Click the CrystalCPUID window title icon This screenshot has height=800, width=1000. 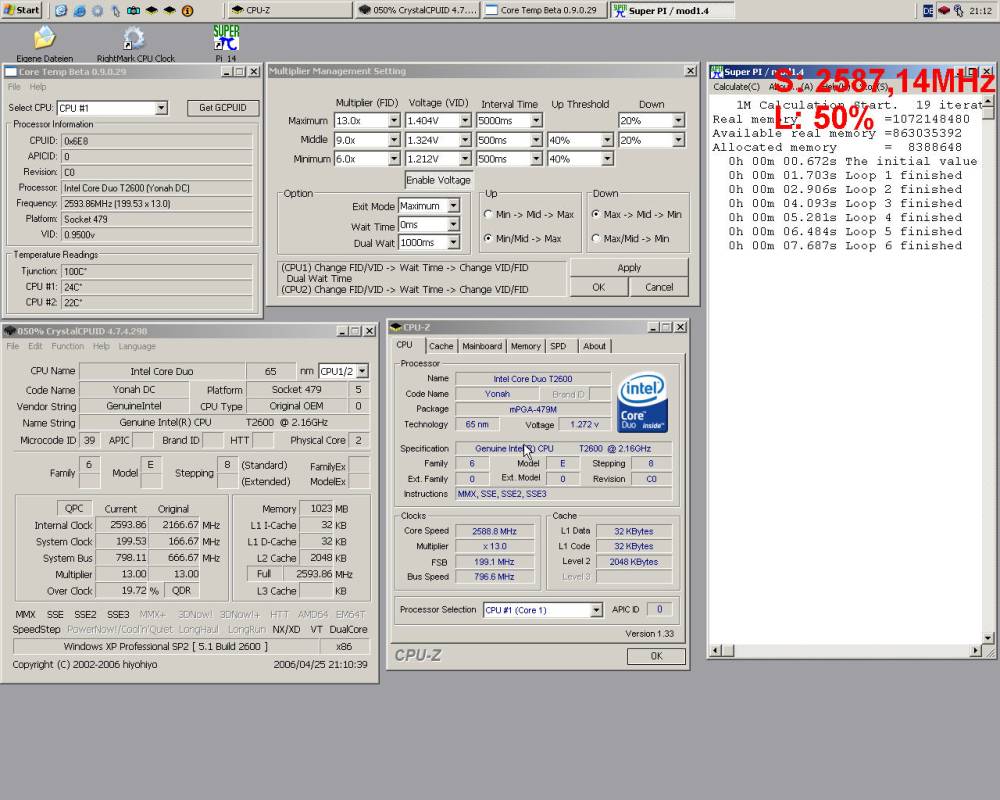click(10, 330)
